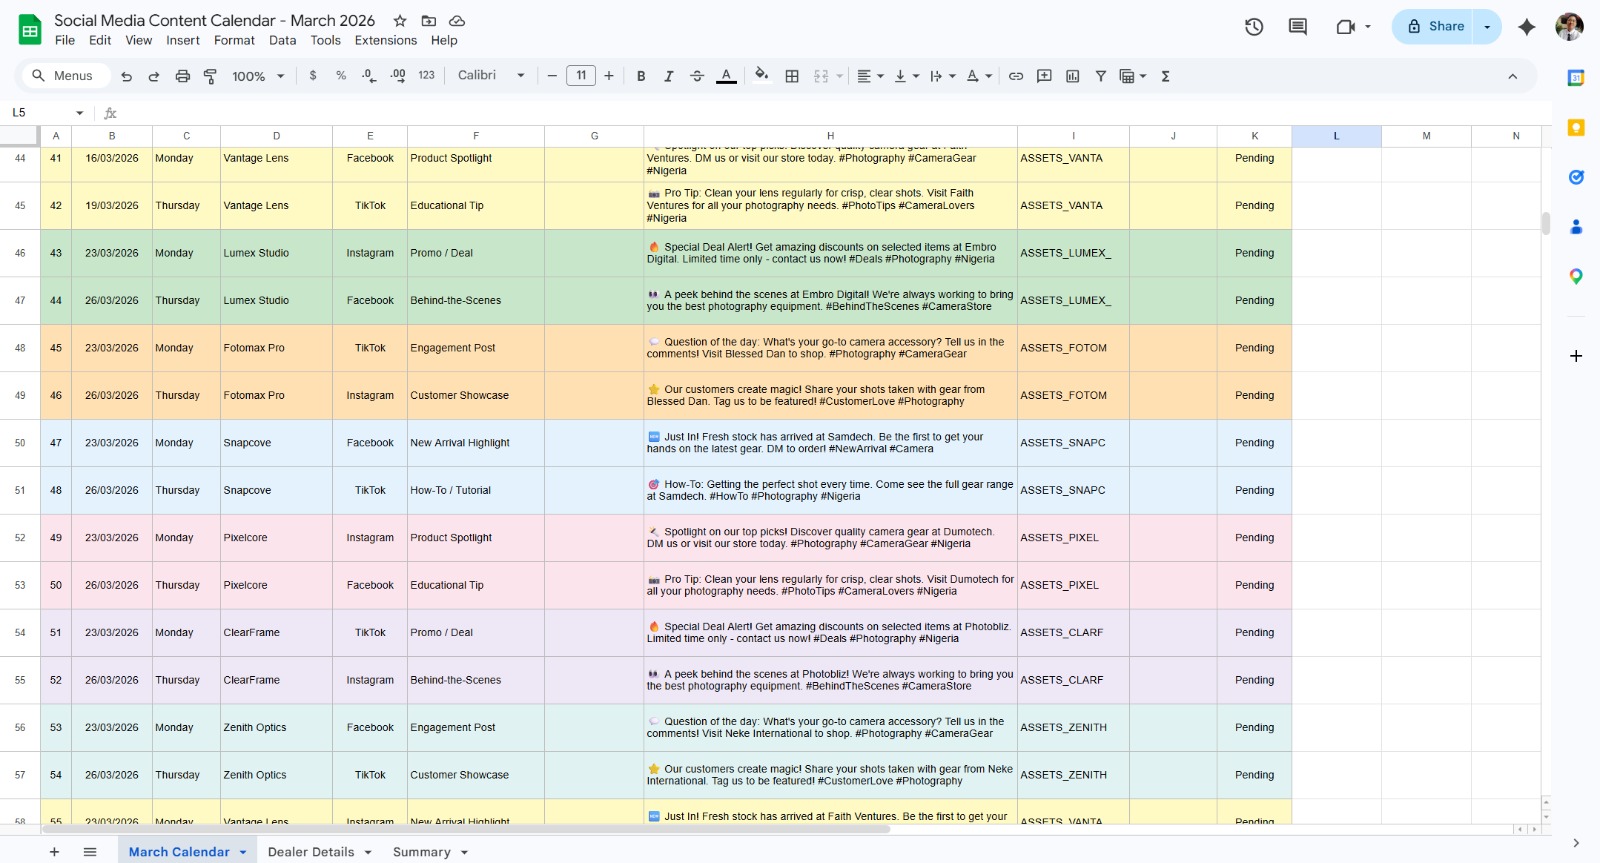Insert link icon in toolbar
Screen dimensions: 1600x863
pos(1016,76)
